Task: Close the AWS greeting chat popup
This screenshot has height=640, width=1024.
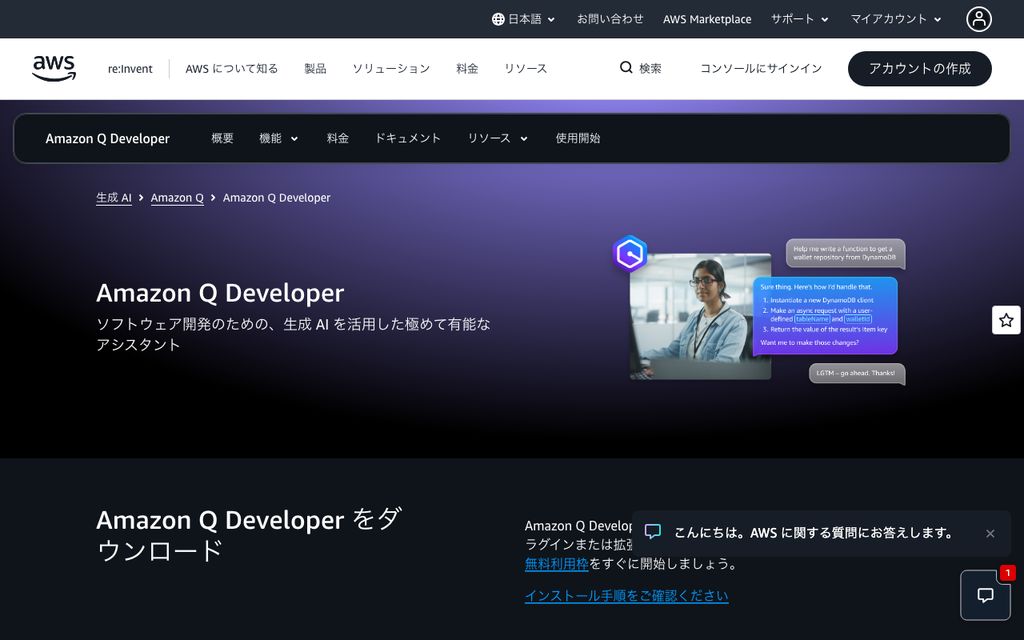Action: [x=990, y=534]
